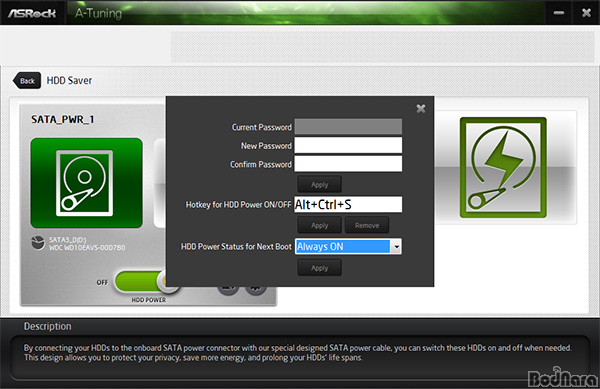Close the A-Tuning window
600x389 pixels.
point(586,13)
